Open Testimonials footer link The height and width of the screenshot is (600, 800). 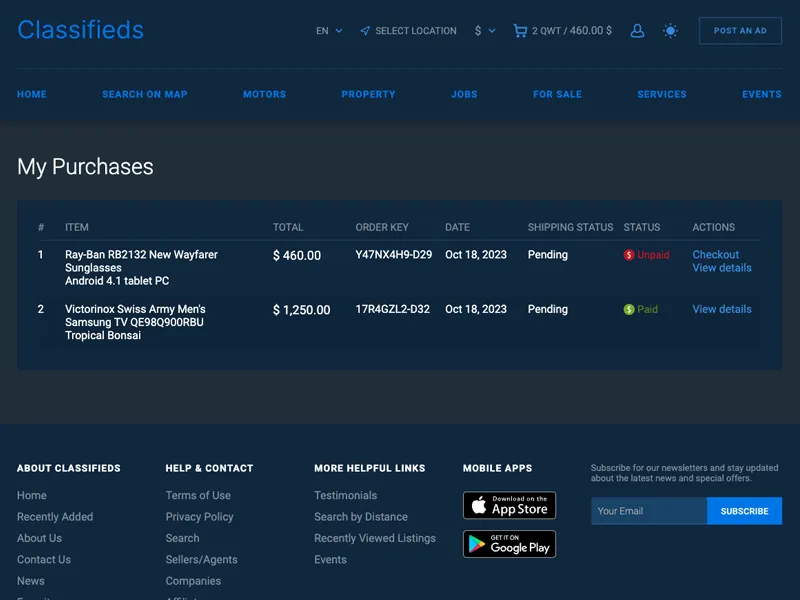(x=345, y=495)
